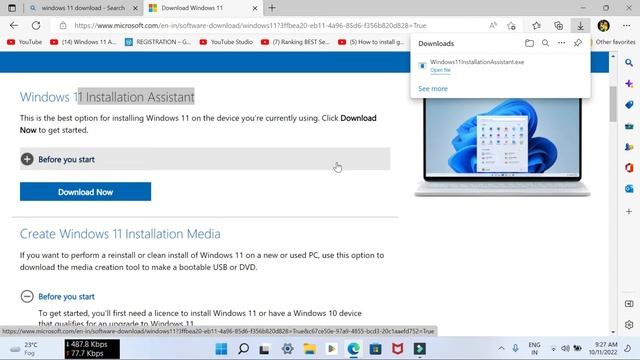Search downloads using the magnifier icon
Viewport: 640px width, 360px height.
pos(545,43)
